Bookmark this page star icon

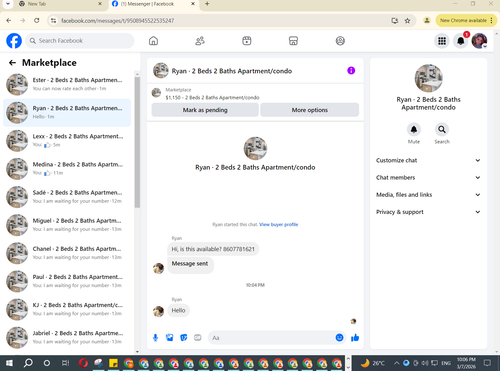tap(407, 21)
